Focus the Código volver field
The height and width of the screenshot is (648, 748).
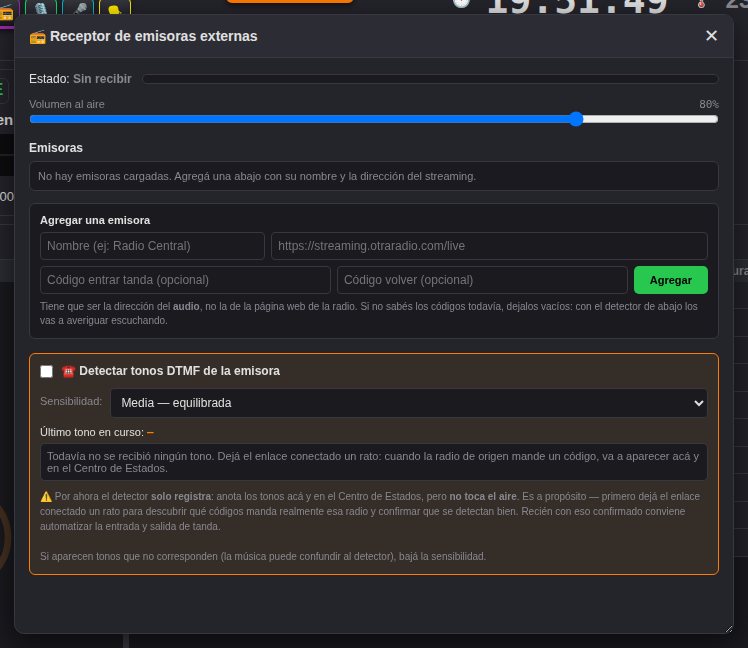[x=482, y=280]
